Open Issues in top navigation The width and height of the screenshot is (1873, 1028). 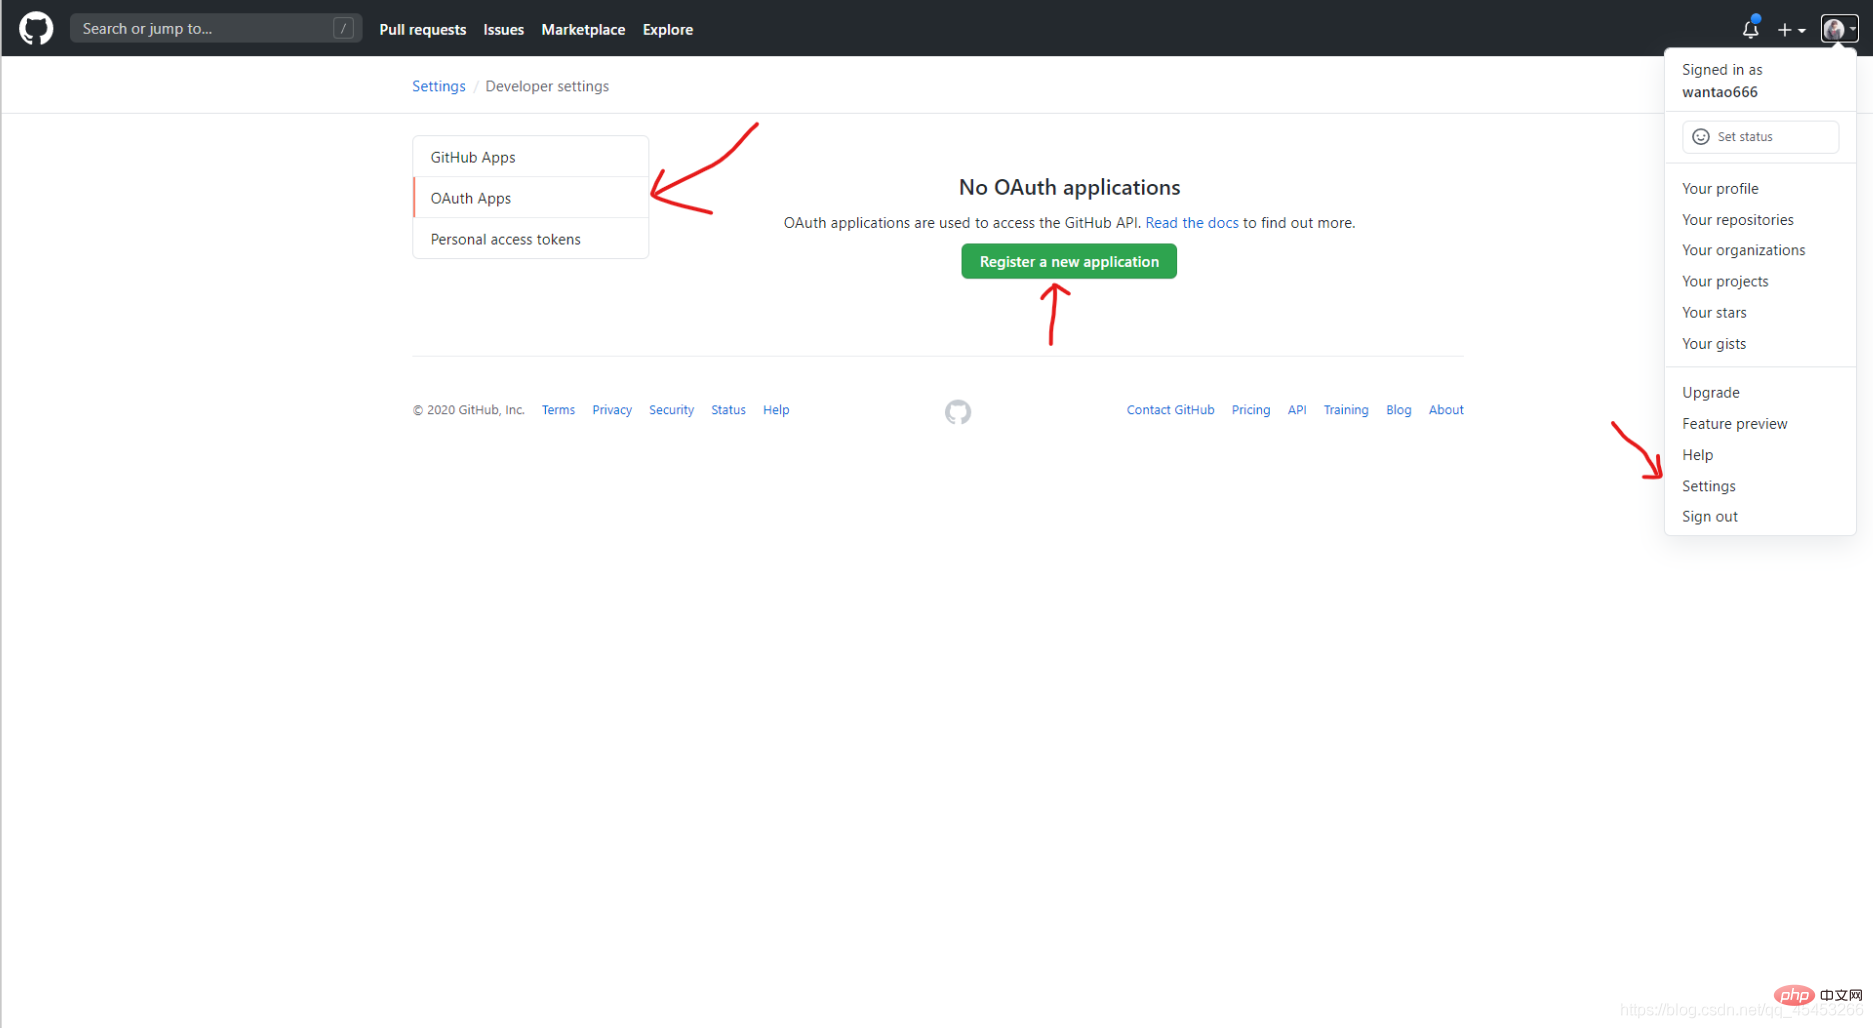(504, 30)
